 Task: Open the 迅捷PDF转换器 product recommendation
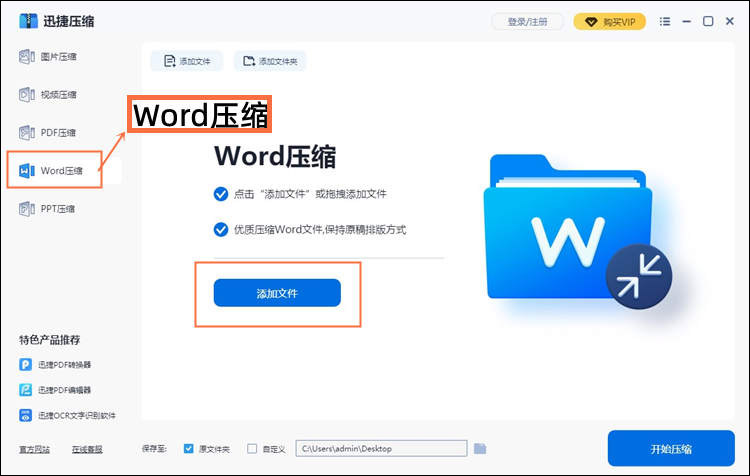tap(55, 365)
